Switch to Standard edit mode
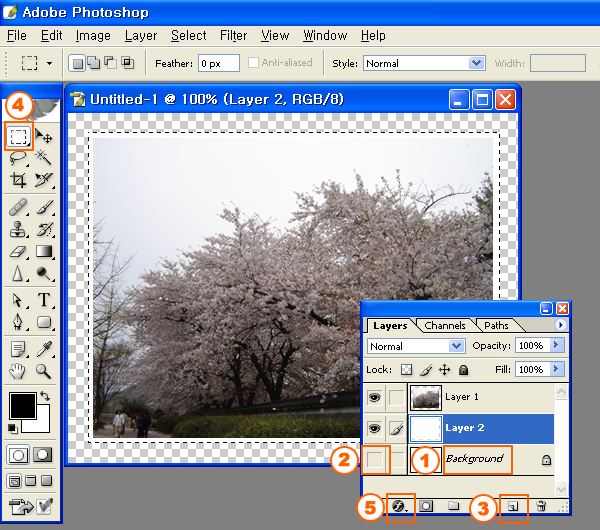600x530 pixels. (18, 455)
